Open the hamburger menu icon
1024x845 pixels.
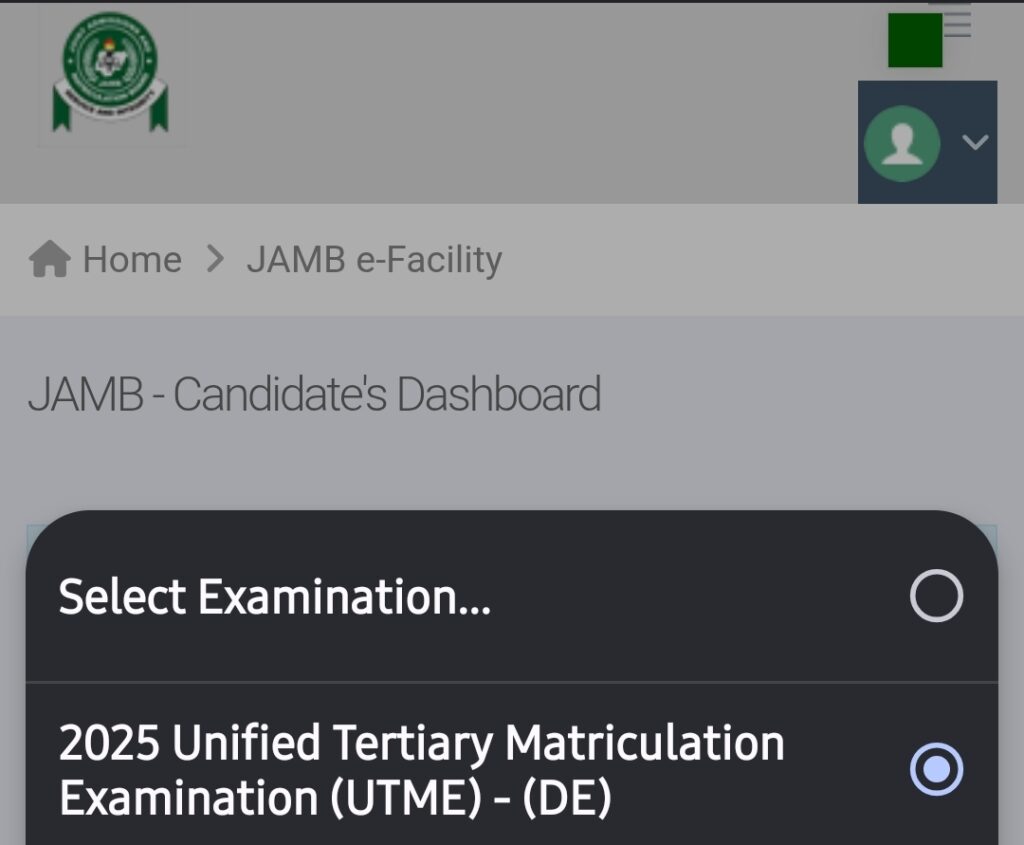[957, 23]
